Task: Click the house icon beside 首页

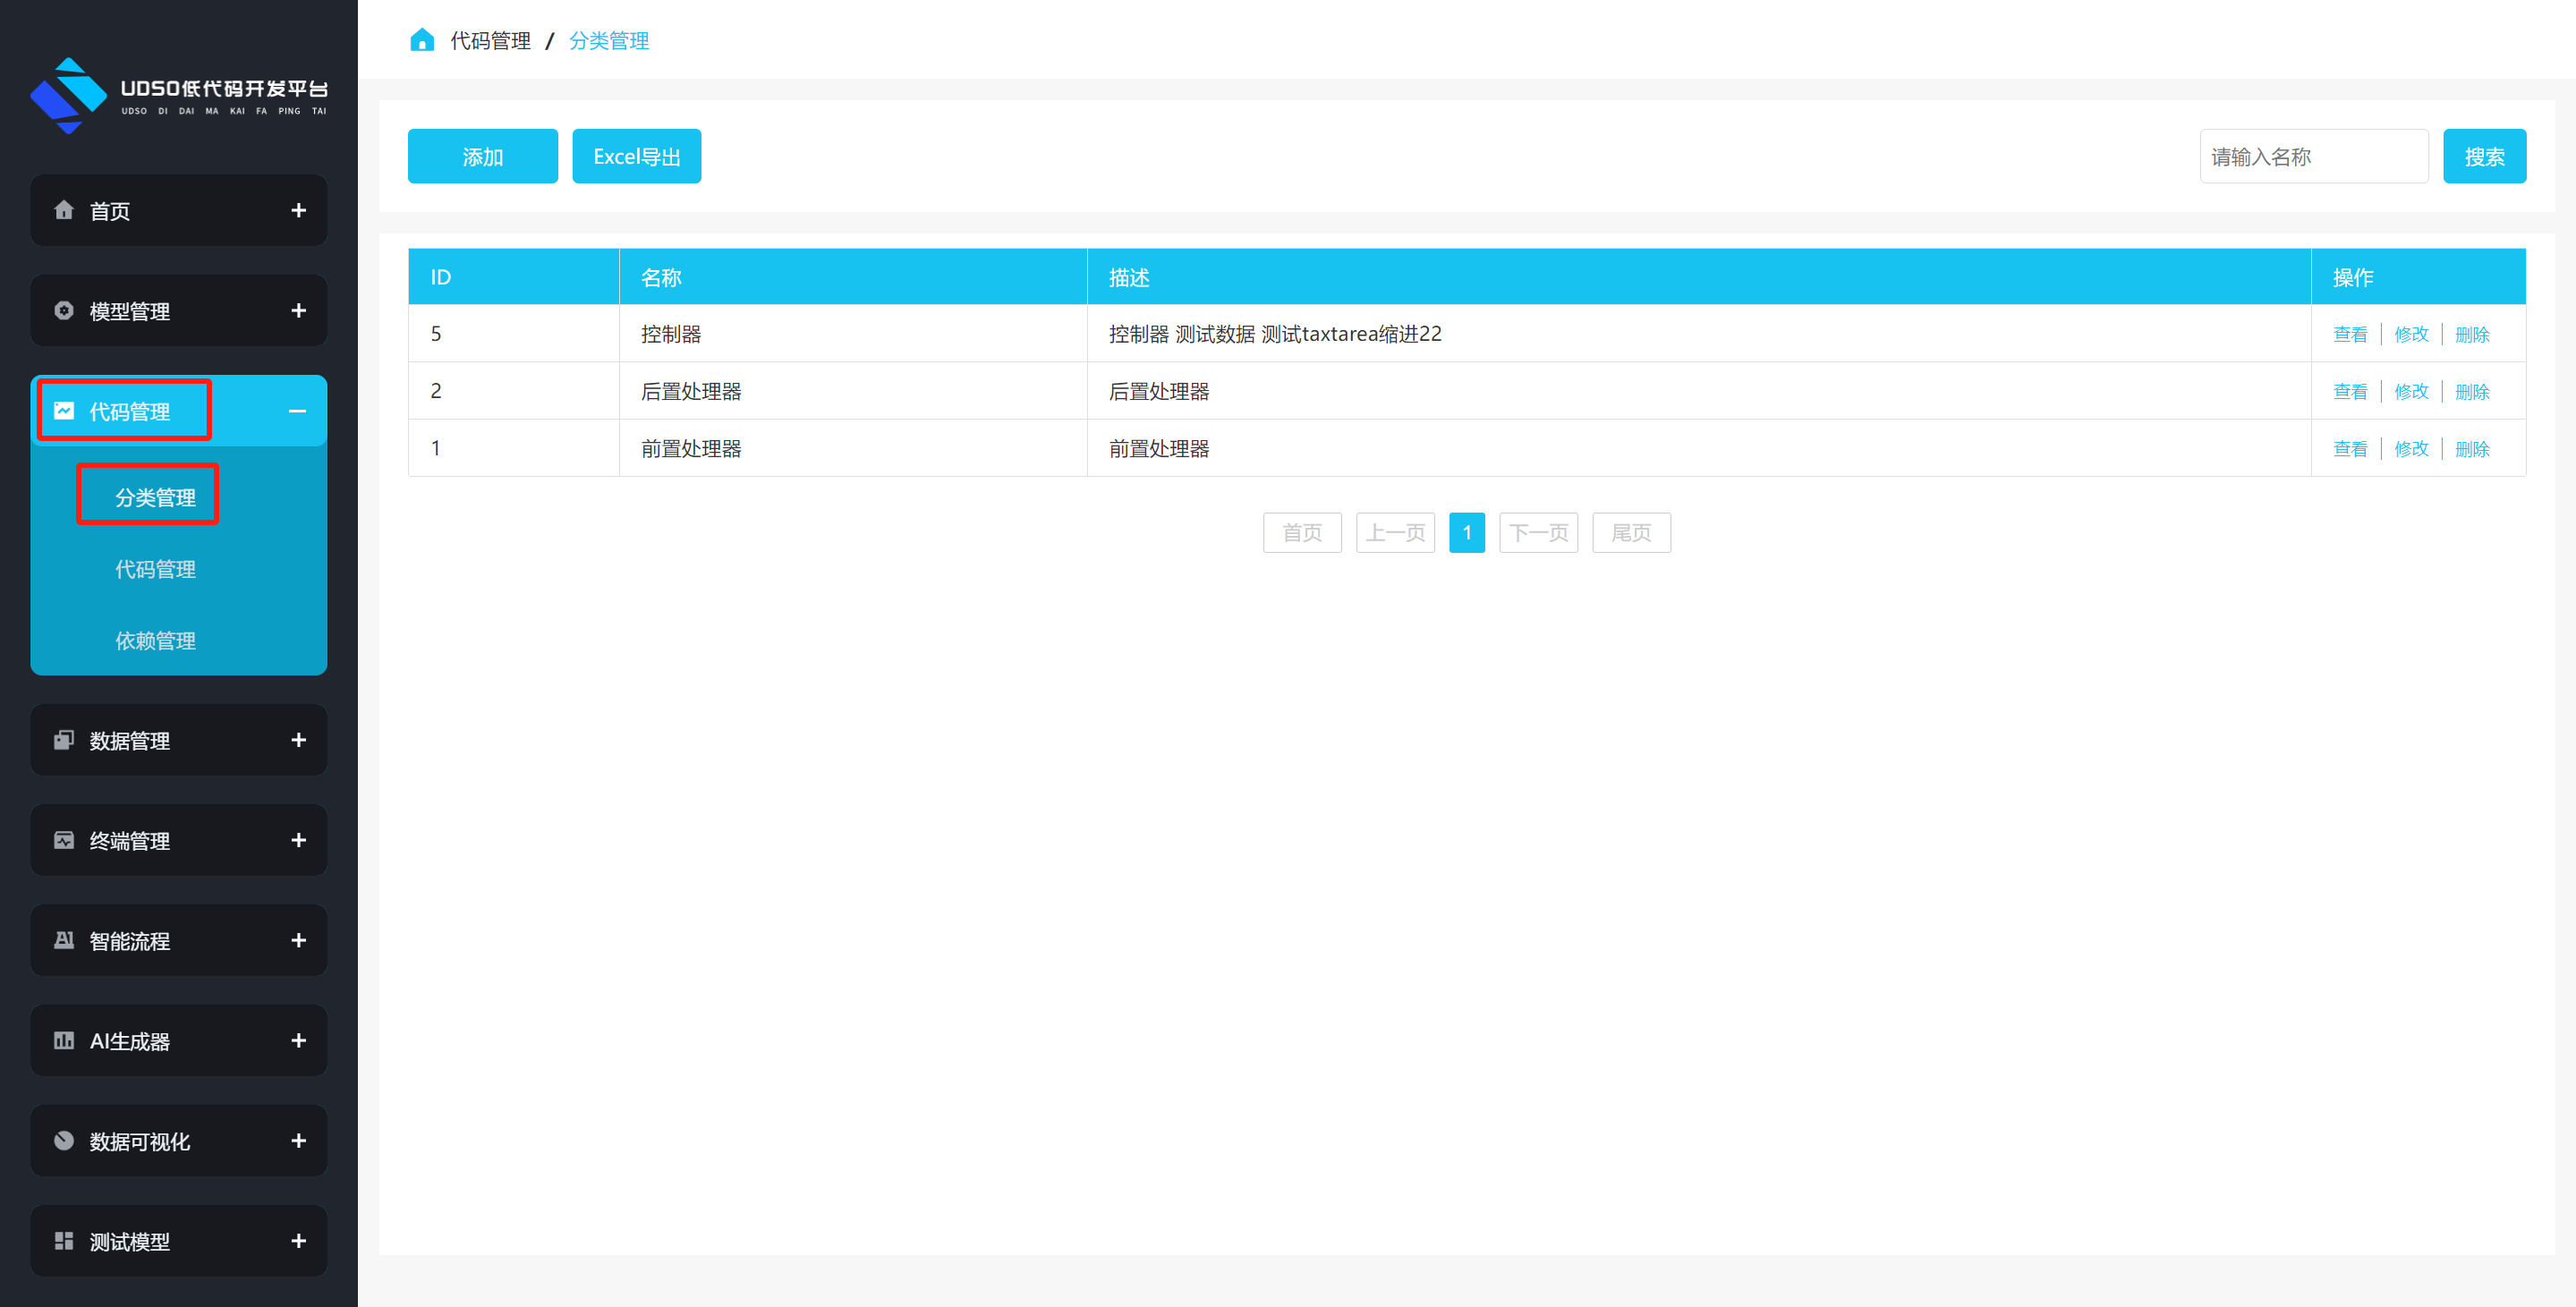Action: (64, 210)
